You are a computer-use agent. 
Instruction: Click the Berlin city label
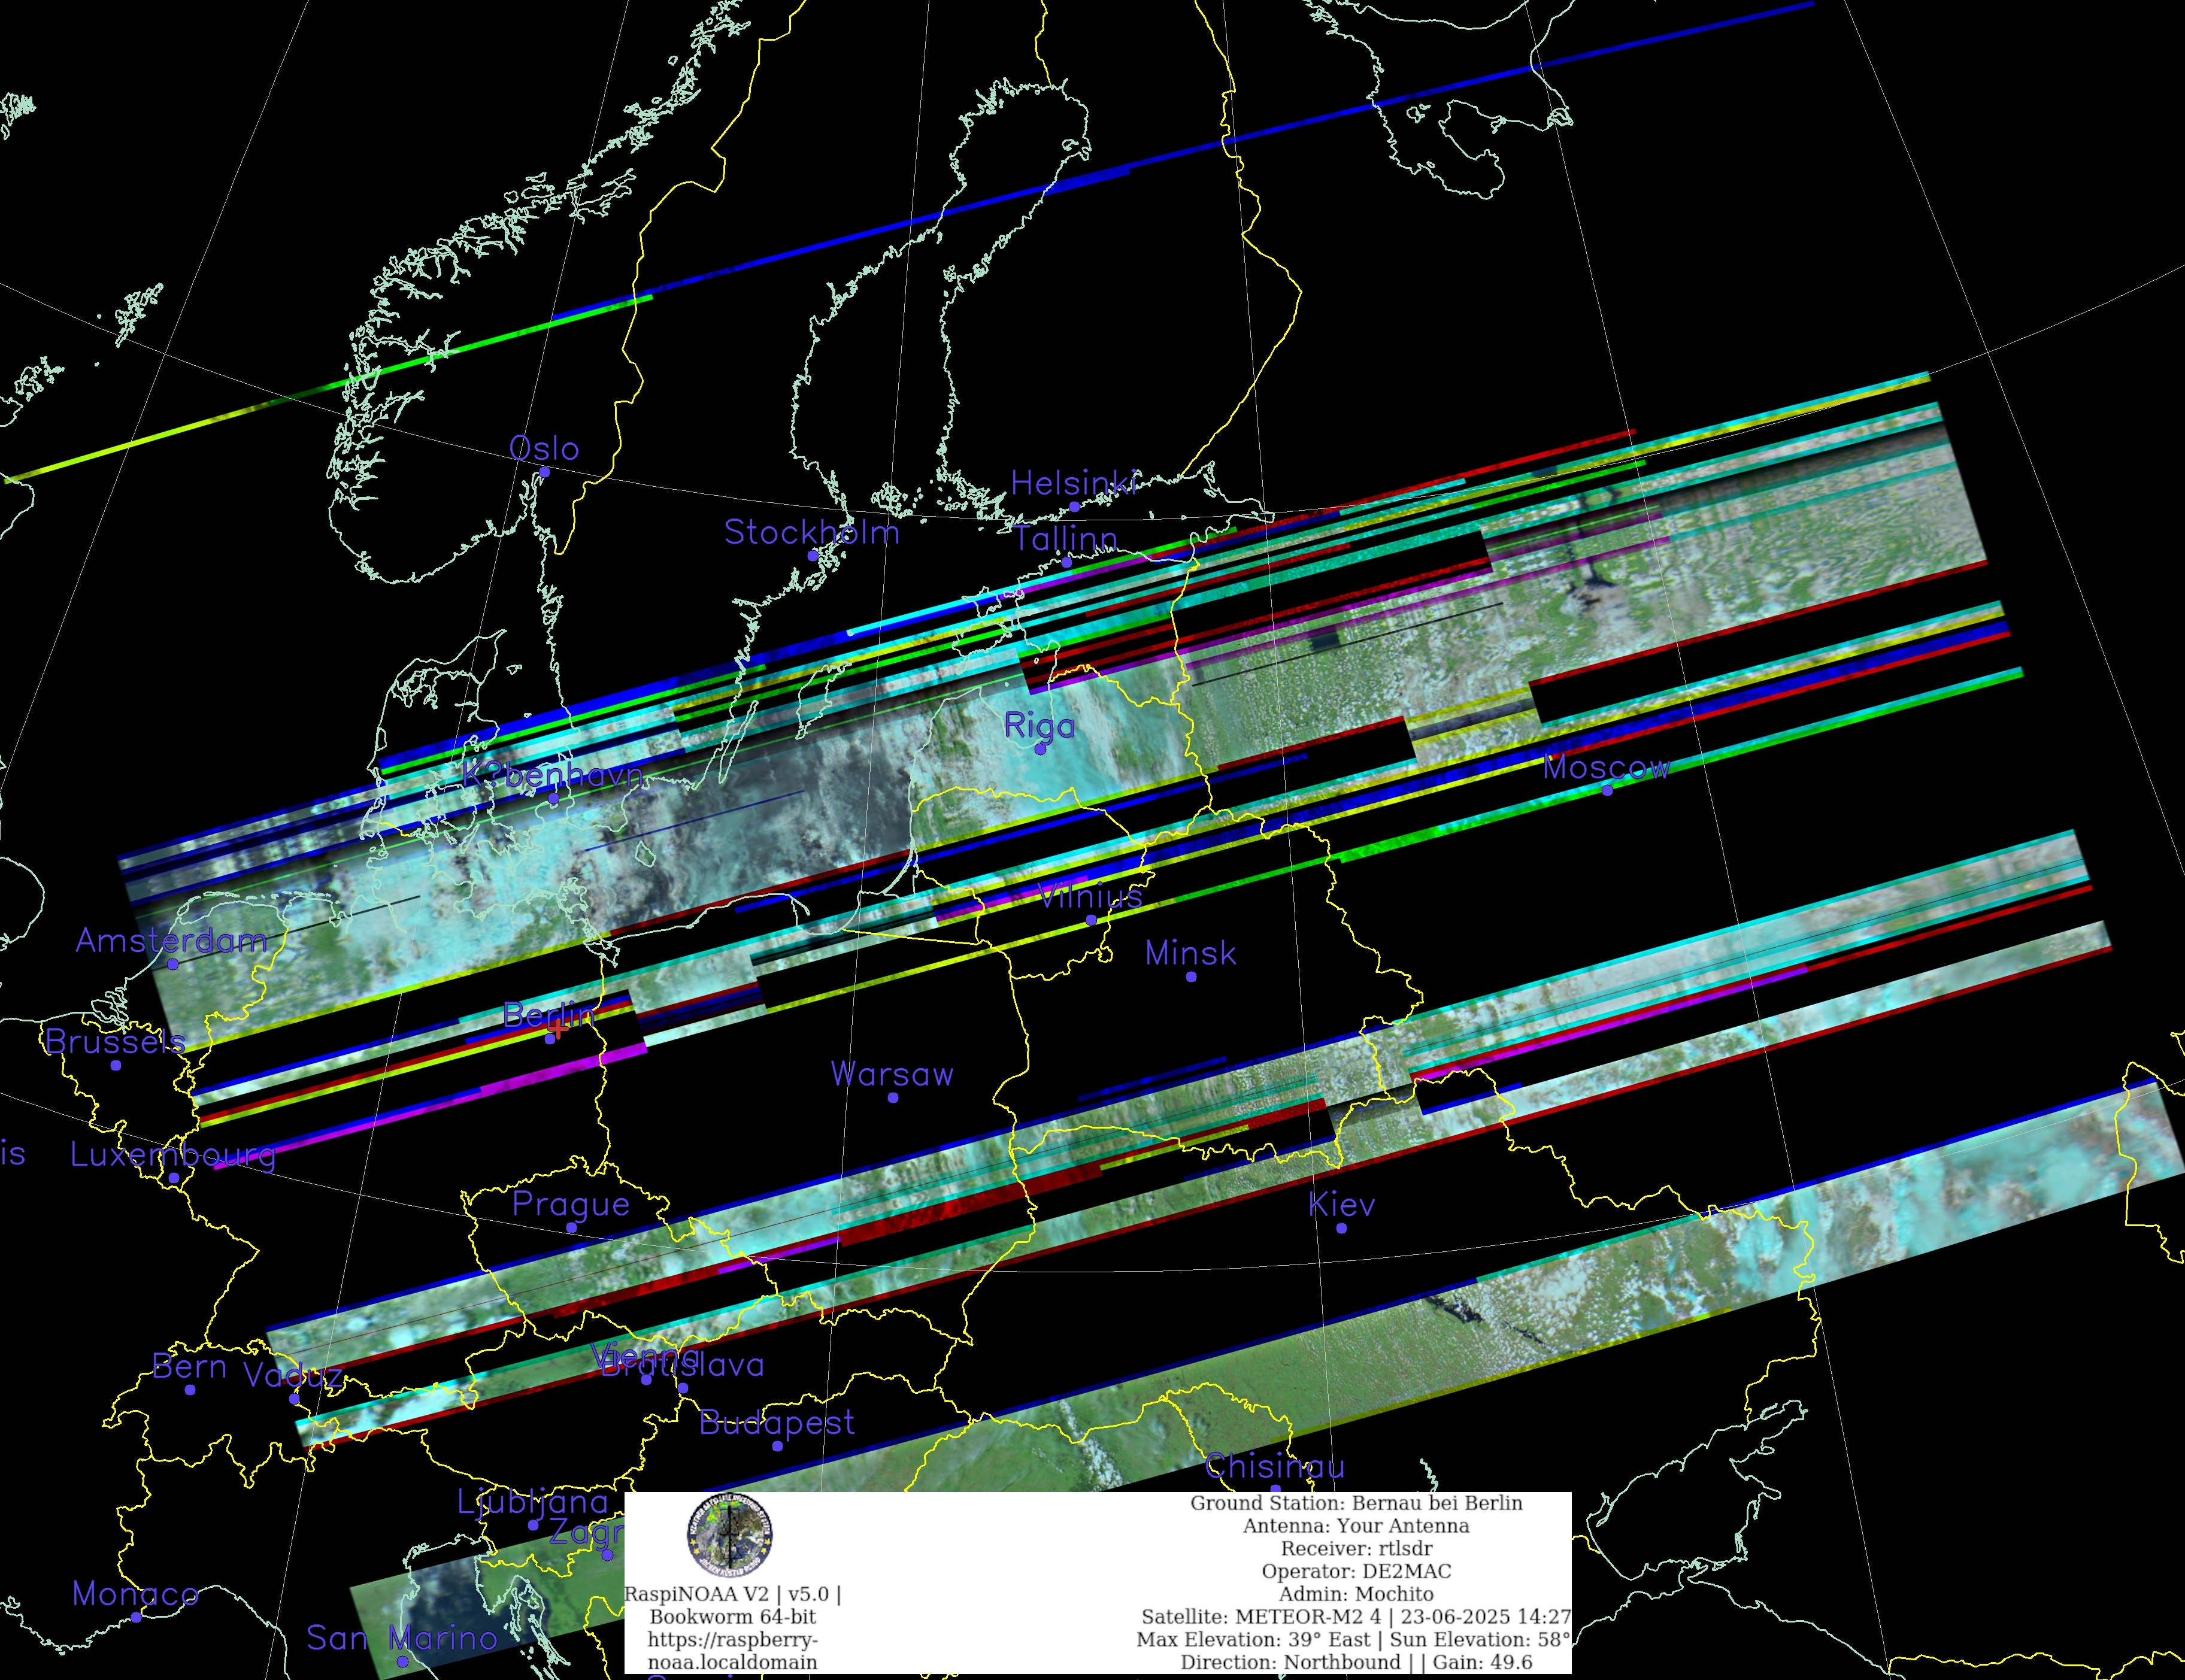[x=549, y=1015]
